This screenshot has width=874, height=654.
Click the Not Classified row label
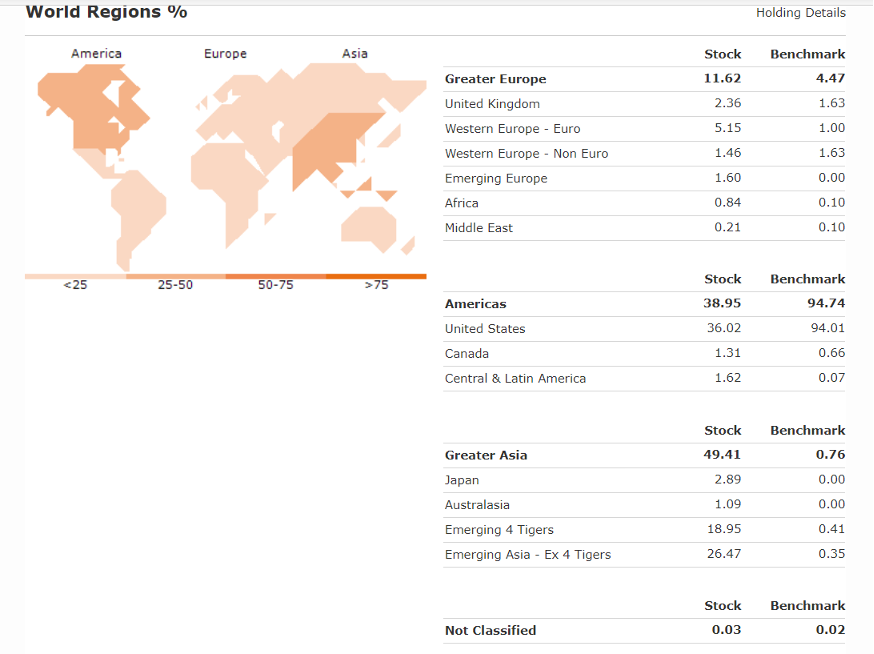(490, 630)
